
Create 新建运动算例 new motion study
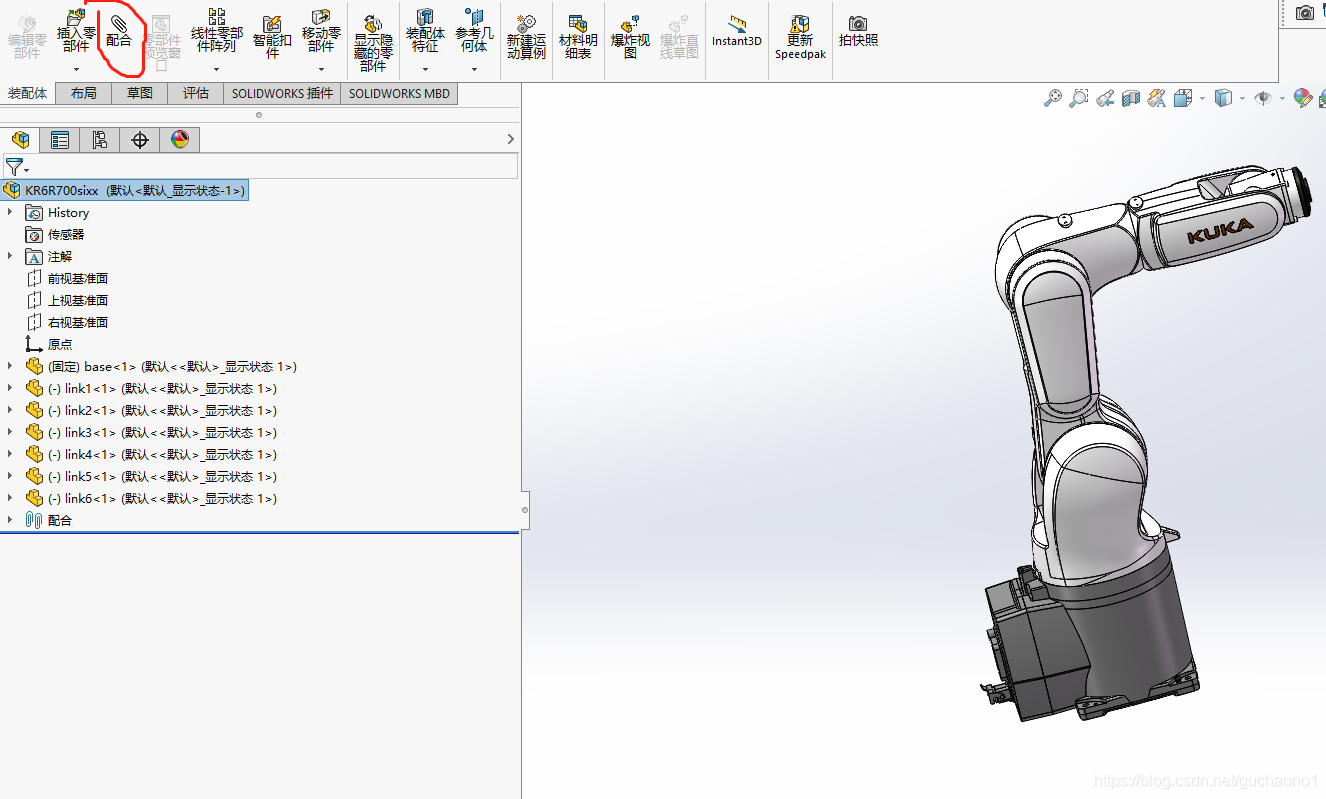526,38
